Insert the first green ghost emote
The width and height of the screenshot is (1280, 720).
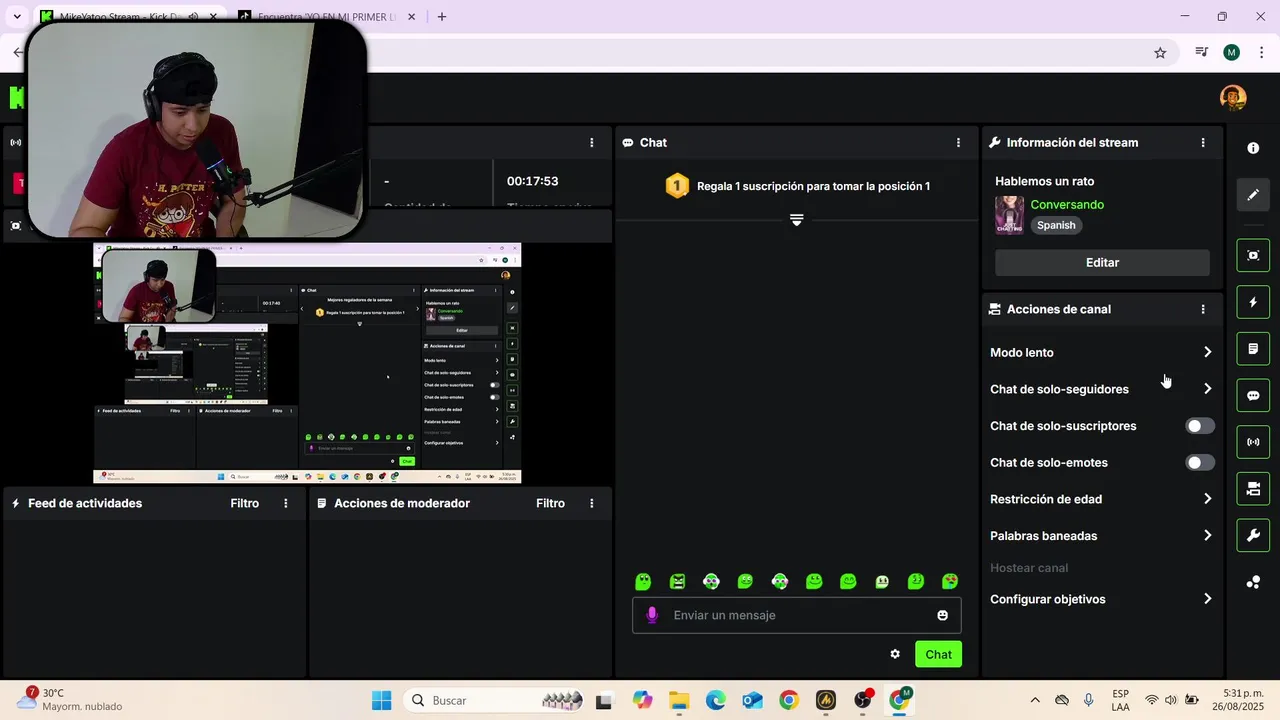(x=643, y=581)
